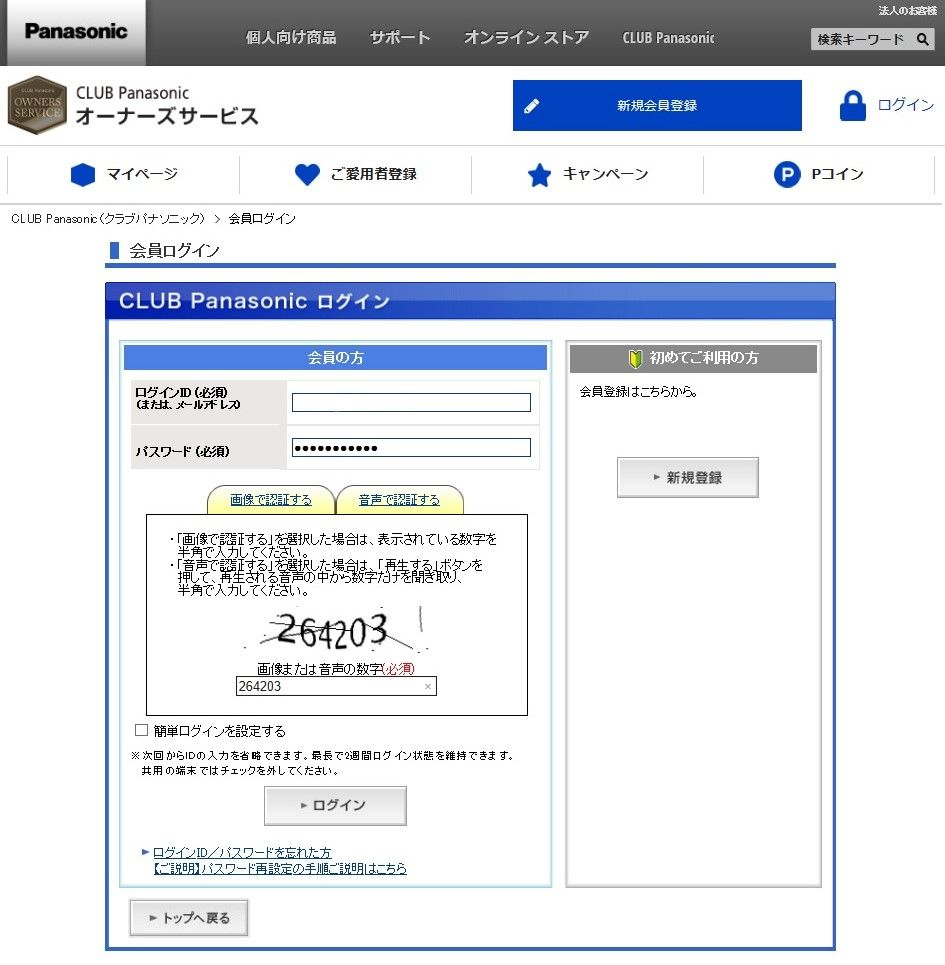Select the star icon for キャンペーン
The width and height of the screenshot is (945, 965).
click(x=540, y=174)
